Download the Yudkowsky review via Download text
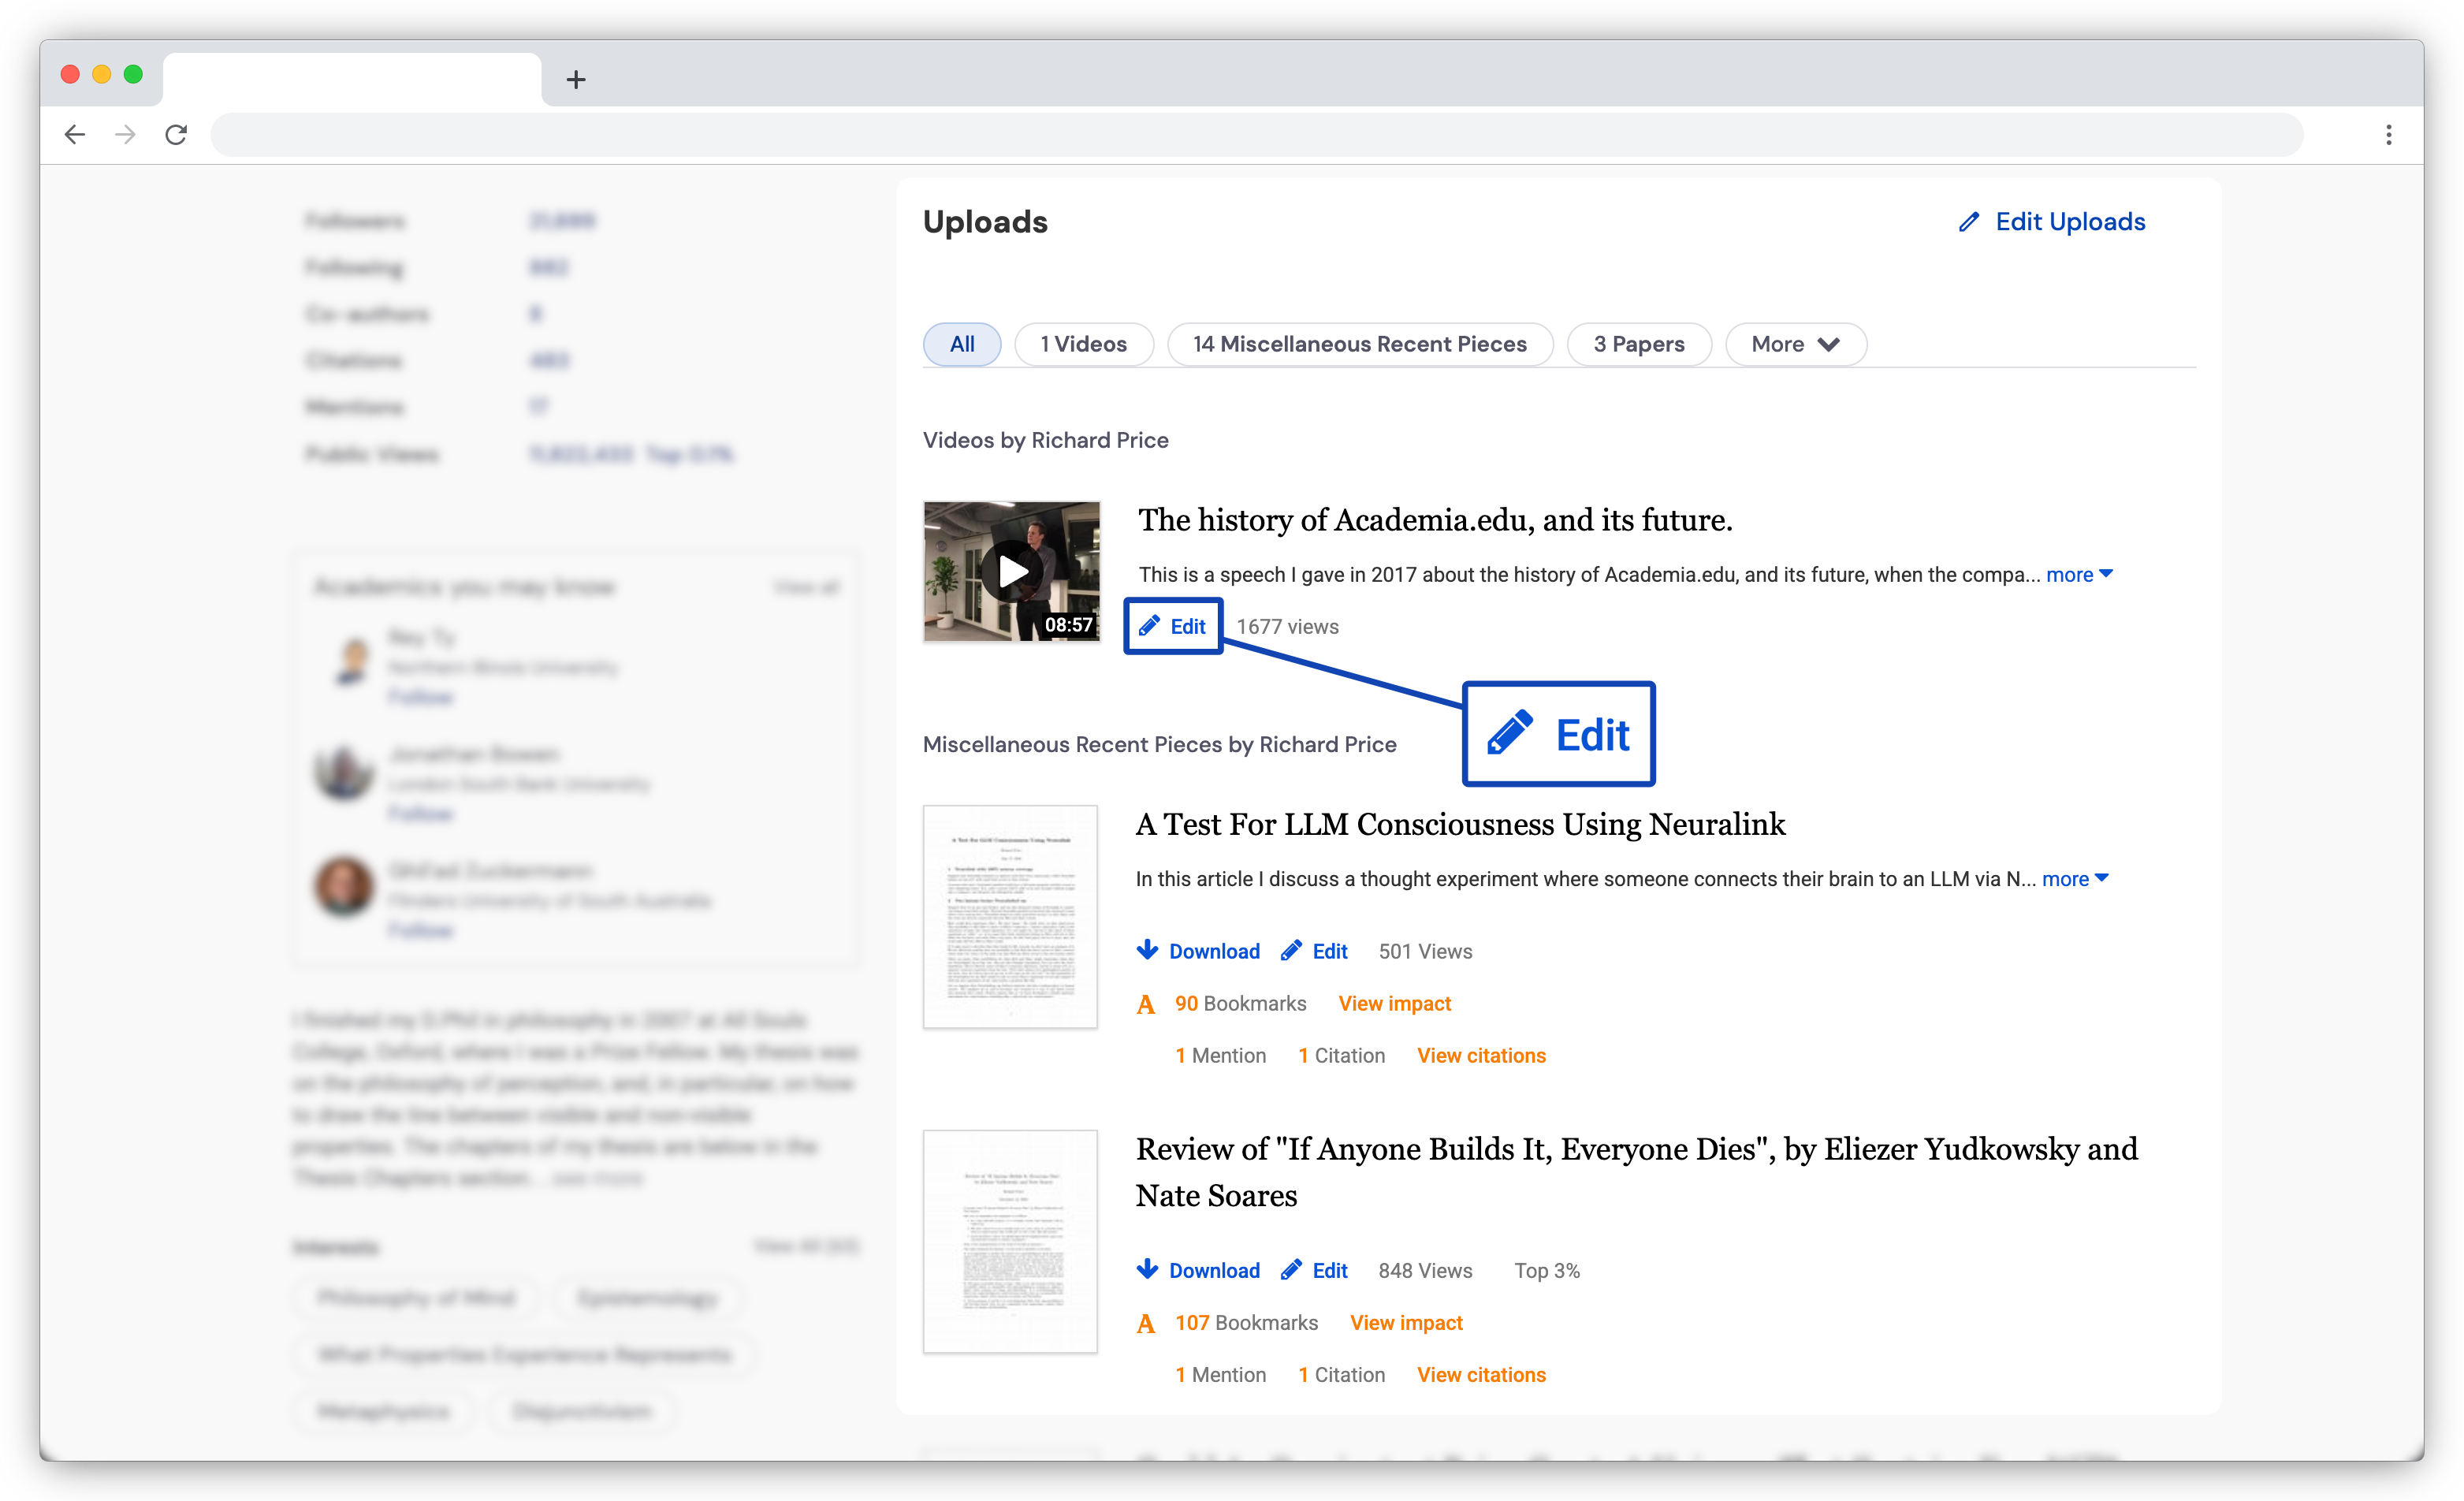The height and width of the screenshot is (1501, 2464). coord(1214,1270)
